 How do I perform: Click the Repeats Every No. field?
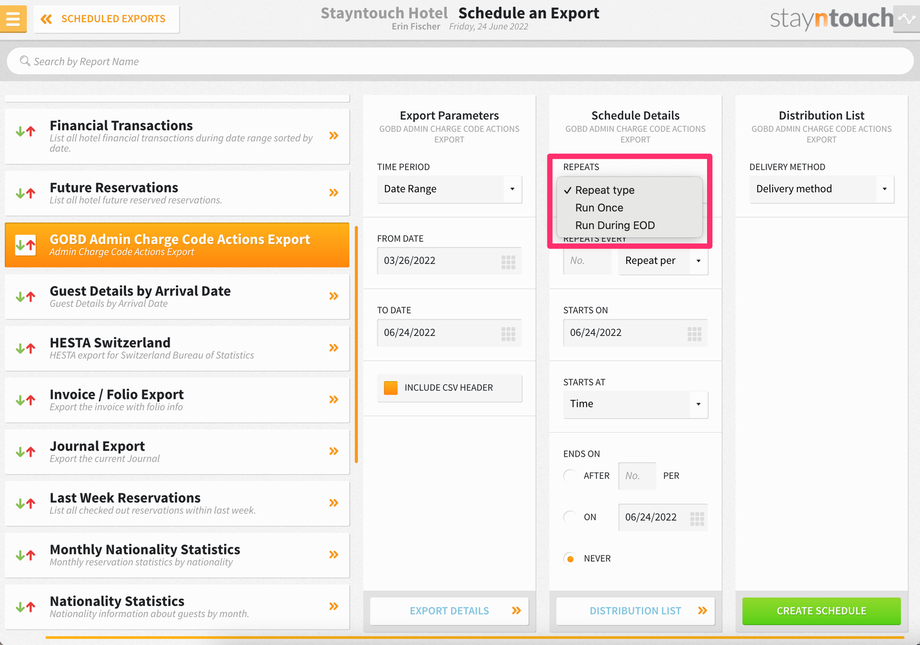pyautogui.click(x=587, y=261)
